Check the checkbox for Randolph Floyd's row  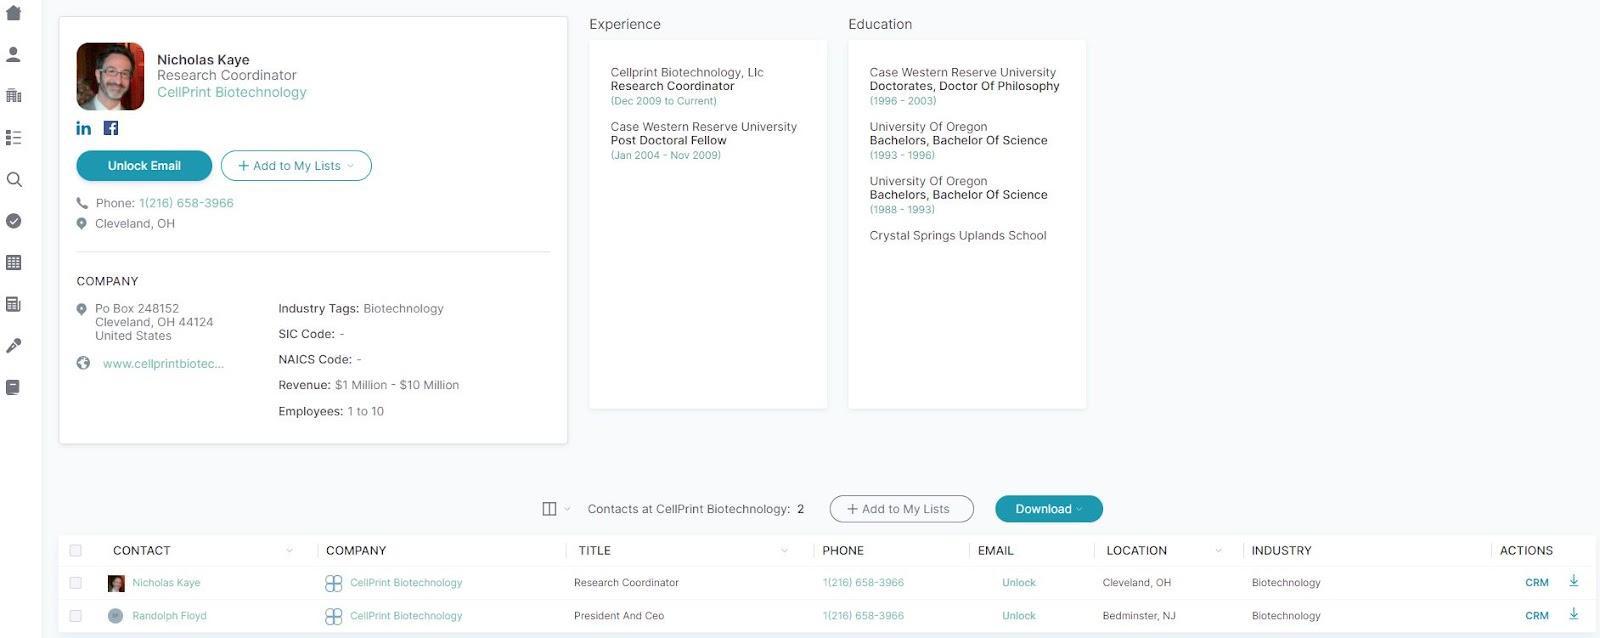[76, 616]
